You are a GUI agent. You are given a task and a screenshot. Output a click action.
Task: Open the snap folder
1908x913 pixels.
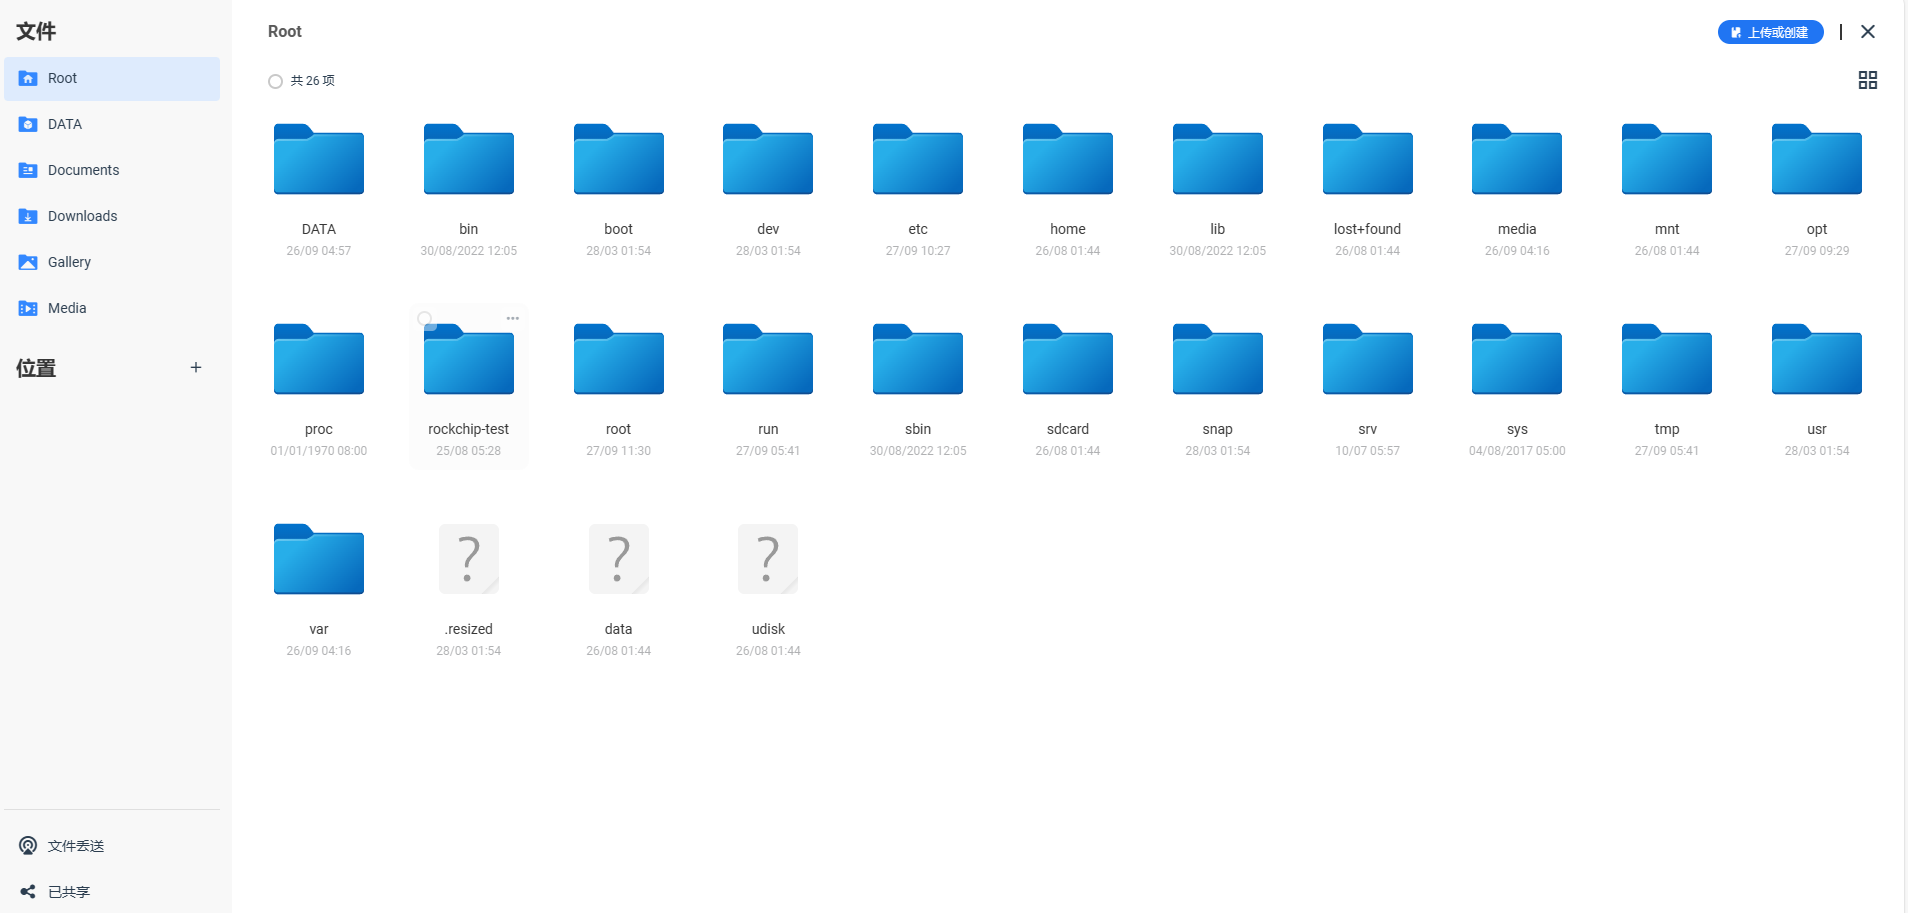tap(1218, 359)
